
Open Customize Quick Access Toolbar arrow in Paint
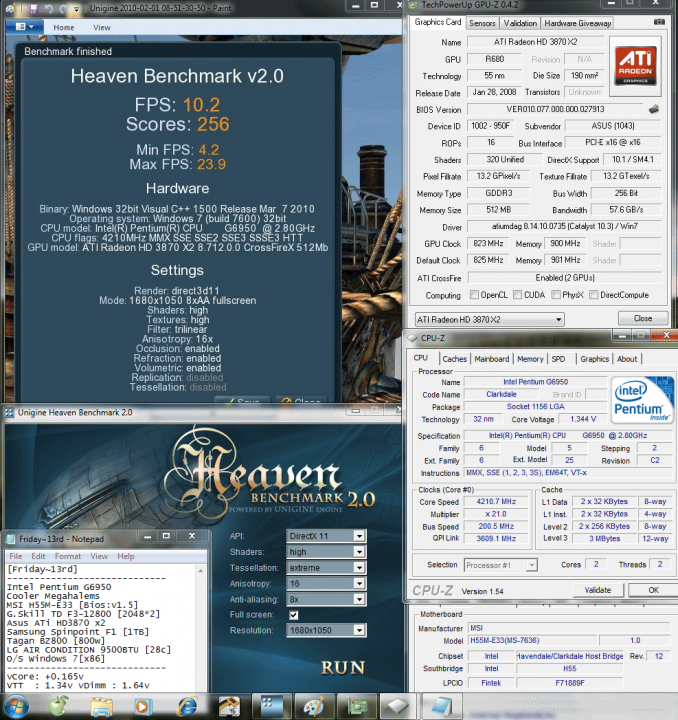(76, 8)
